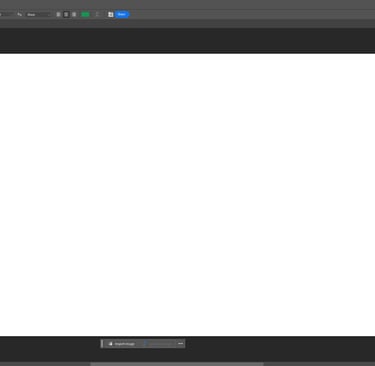Screen dimensions: 375x366
Task: Click the horizontal scrollbar at the bottom
Action: (x=177, y=364)
